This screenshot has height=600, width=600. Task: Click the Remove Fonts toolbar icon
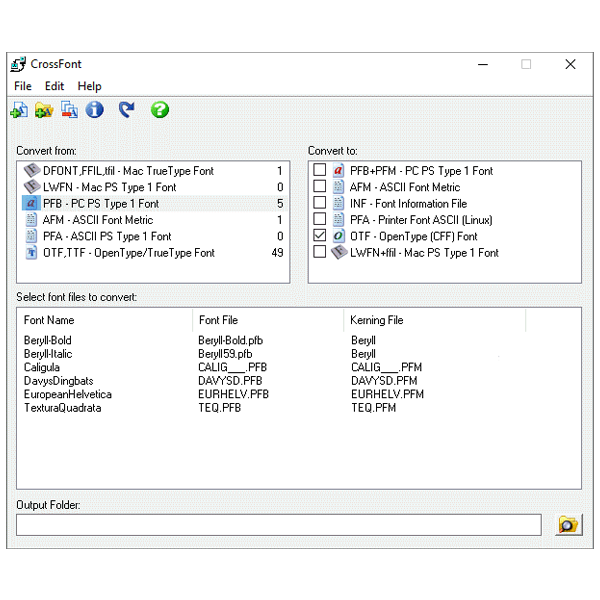coord(69,110)
